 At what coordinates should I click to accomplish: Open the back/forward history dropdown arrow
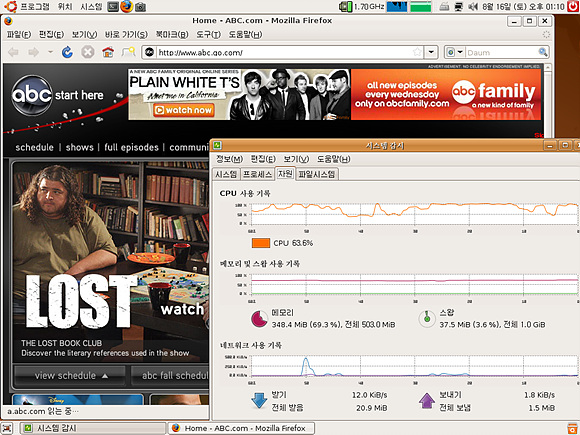[50, 52]
